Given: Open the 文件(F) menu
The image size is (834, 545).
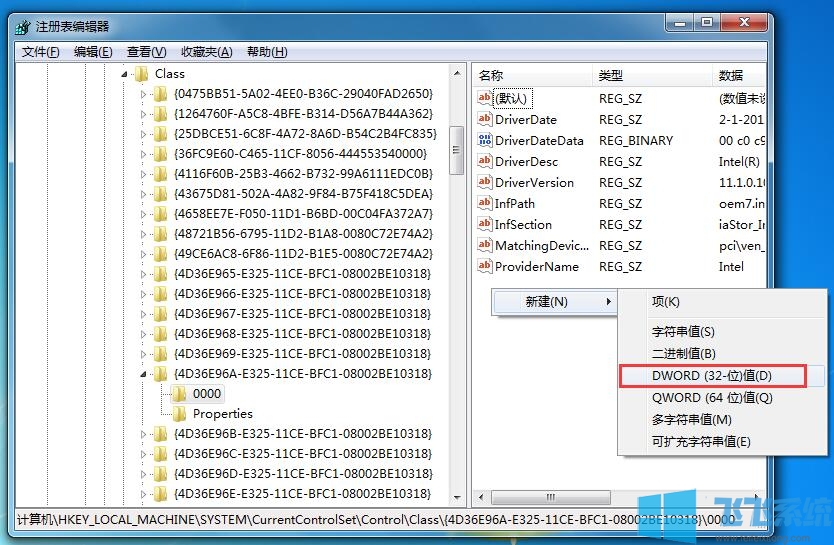Looking at the screenshot, I should (41, 52).
